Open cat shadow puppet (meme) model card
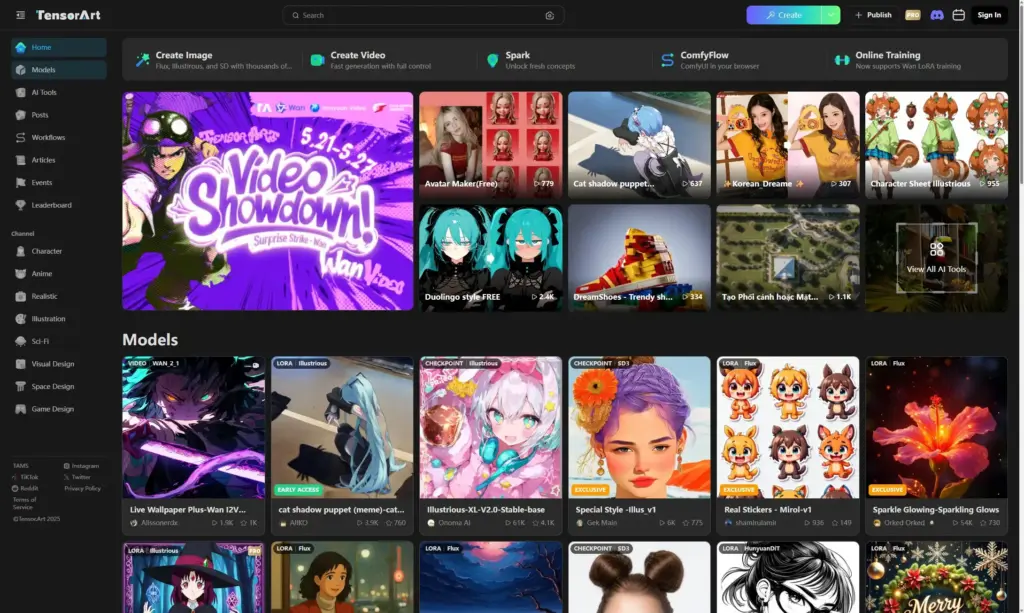 coord(342,446)
